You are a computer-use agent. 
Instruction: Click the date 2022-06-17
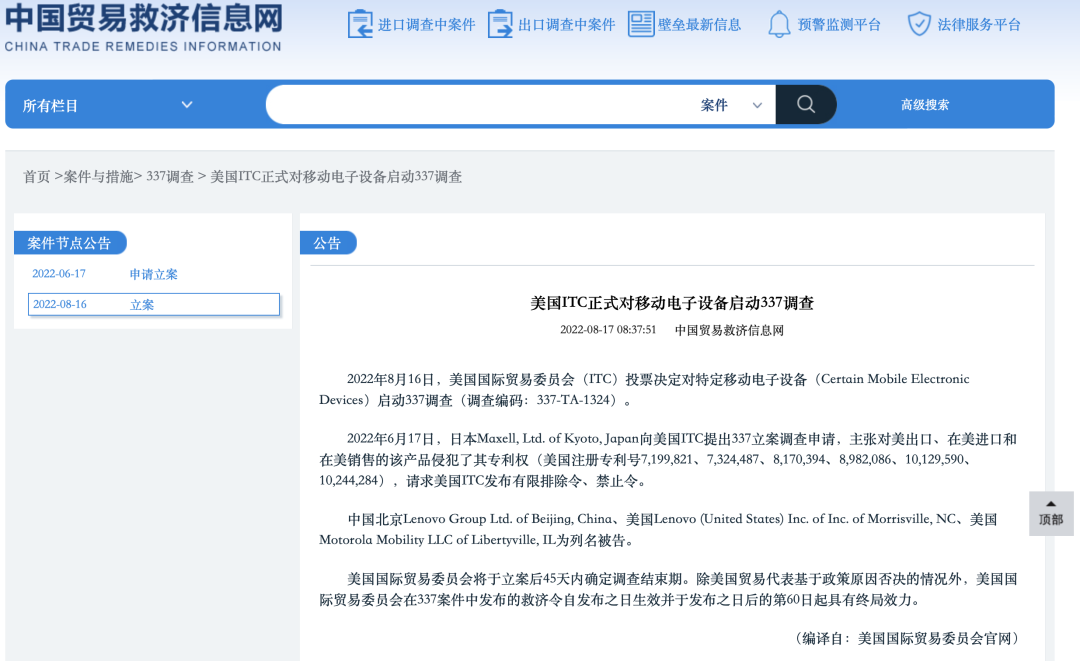point(59,273)
